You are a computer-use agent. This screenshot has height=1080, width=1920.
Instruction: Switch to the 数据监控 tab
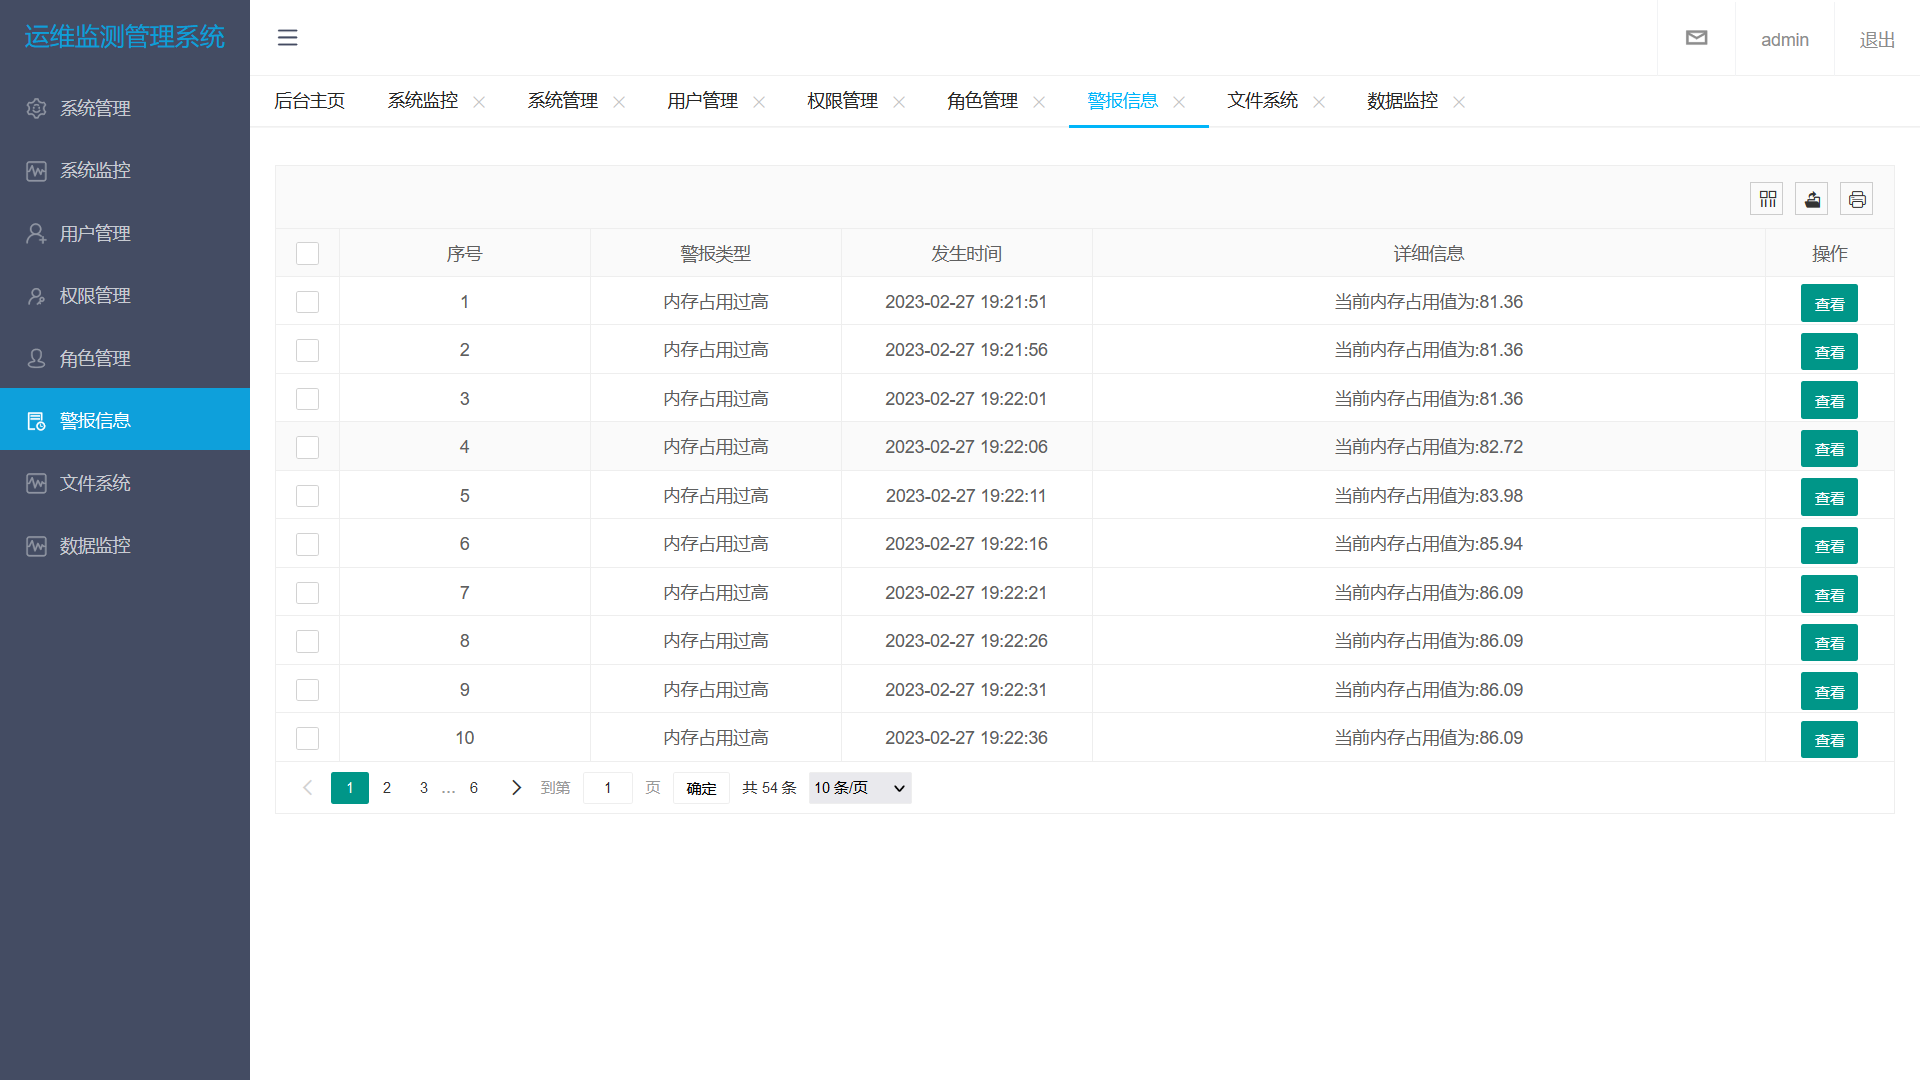coord(1403,101)
